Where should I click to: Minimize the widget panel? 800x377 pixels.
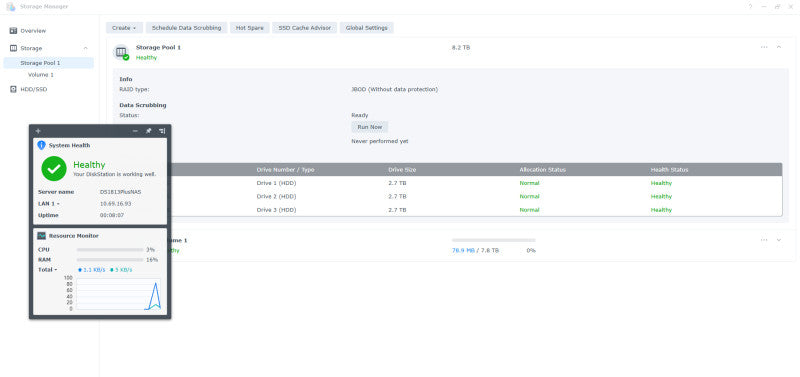(135, 131)
